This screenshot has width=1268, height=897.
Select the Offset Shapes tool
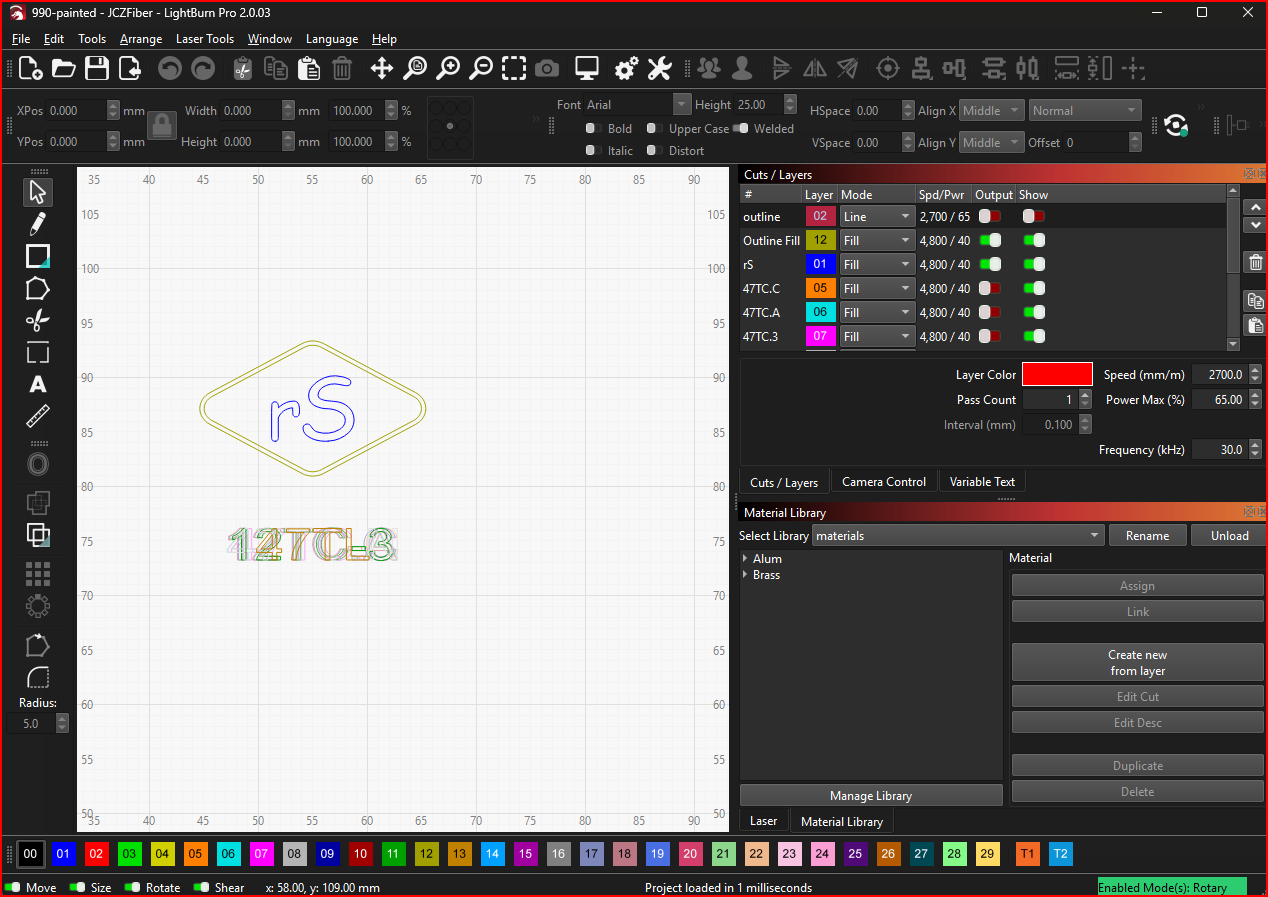38,464
